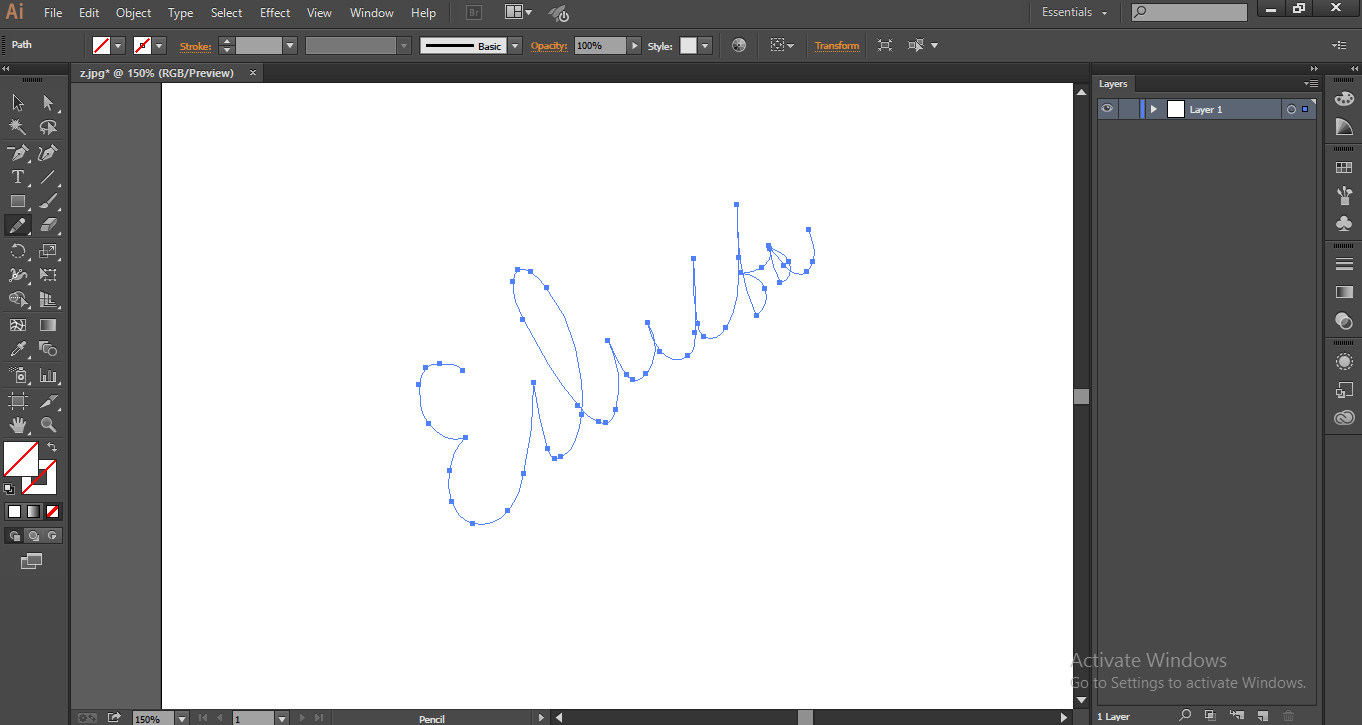Expand Layer 1 disclosure triangle
Screen dimensions: 1362x725
click(x=1153, y=109)
